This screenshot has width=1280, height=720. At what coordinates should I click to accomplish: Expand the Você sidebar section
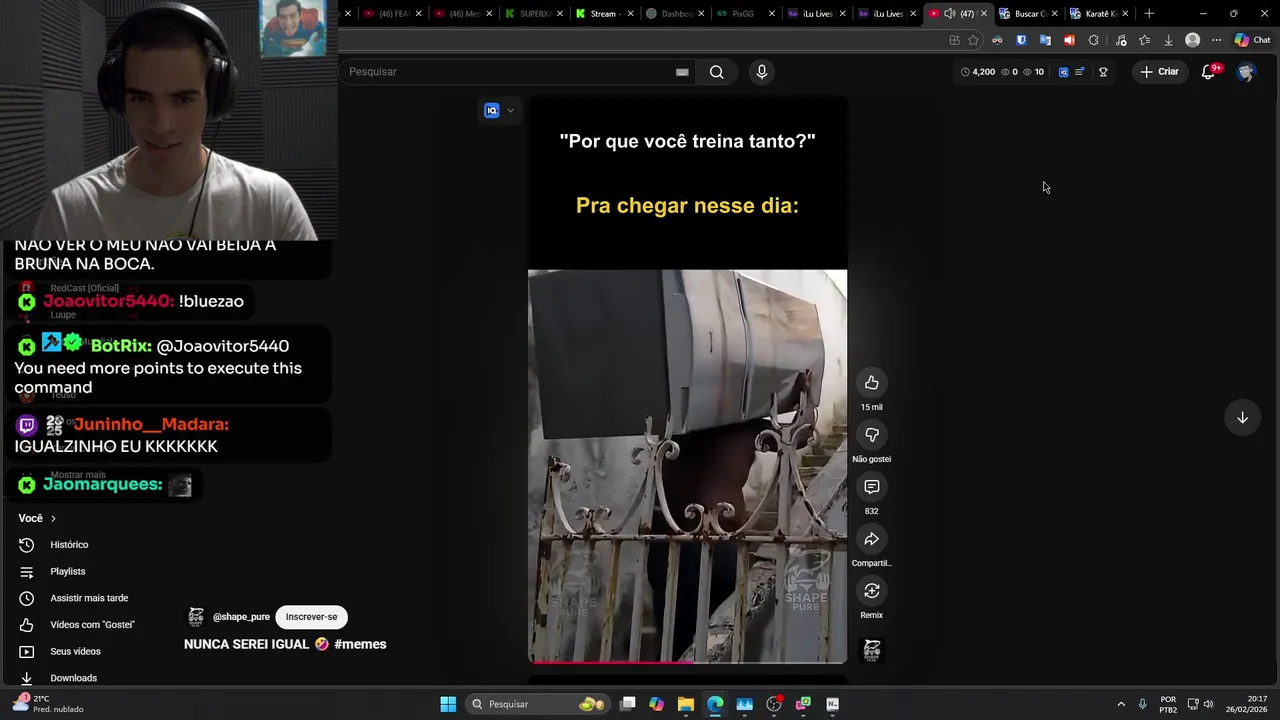pos(37,518)
